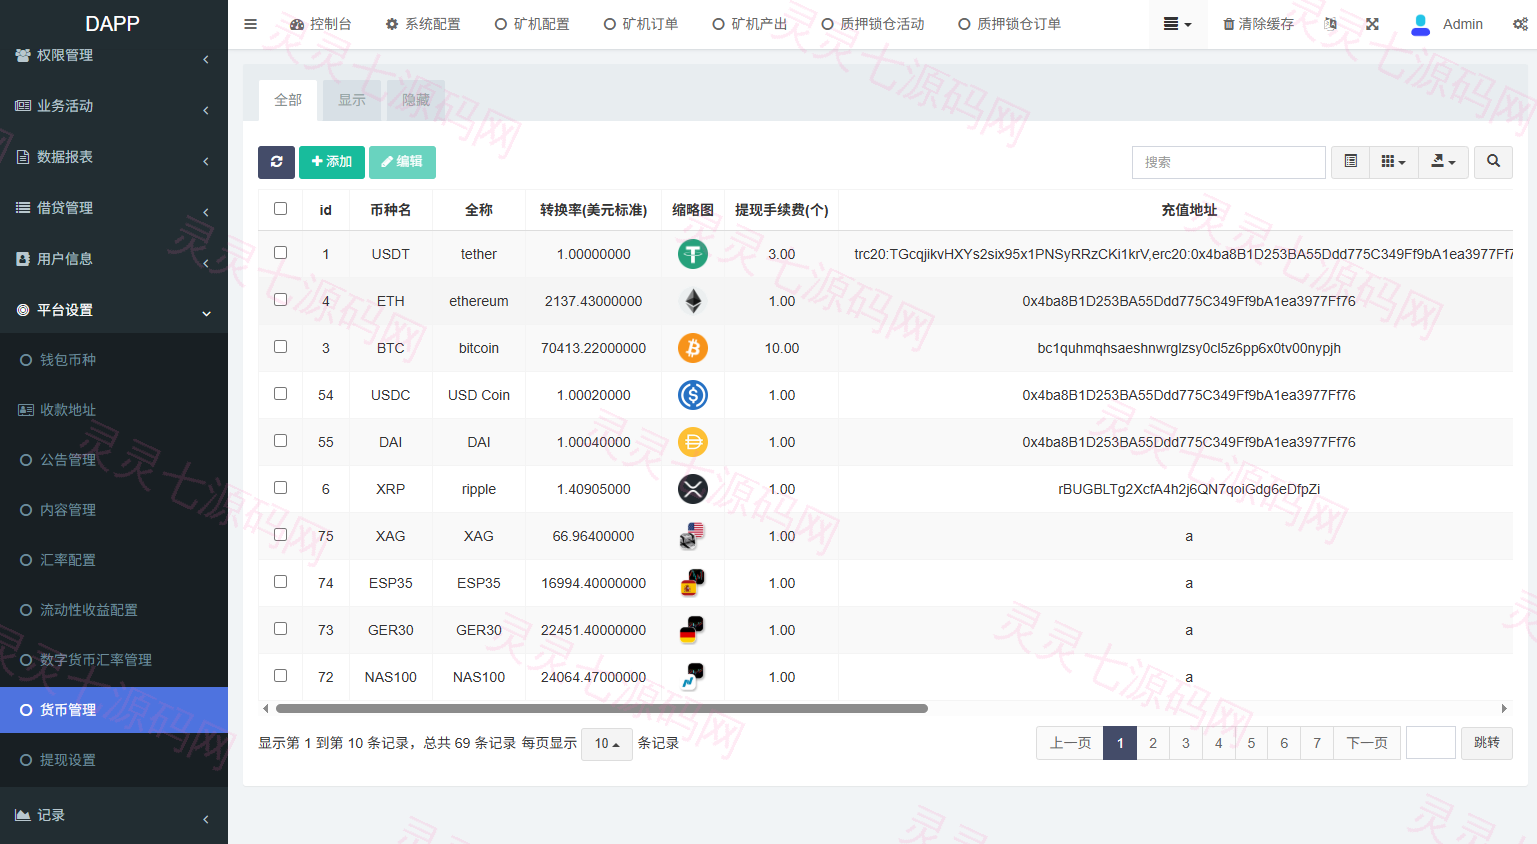This screenshot has width=1537, height=844.
Task: Check the XRP row checkbox
Action: (x=280, y=488)
